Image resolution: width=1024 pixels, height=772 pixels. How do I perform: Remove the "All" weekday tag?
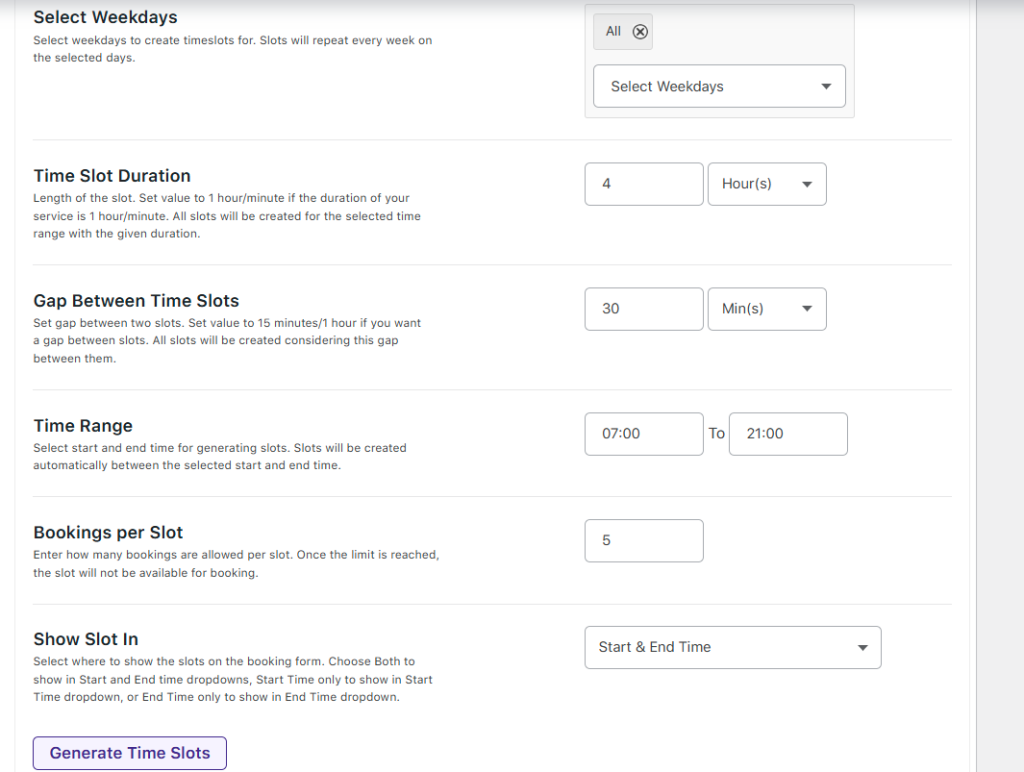[x=641, y=32]
